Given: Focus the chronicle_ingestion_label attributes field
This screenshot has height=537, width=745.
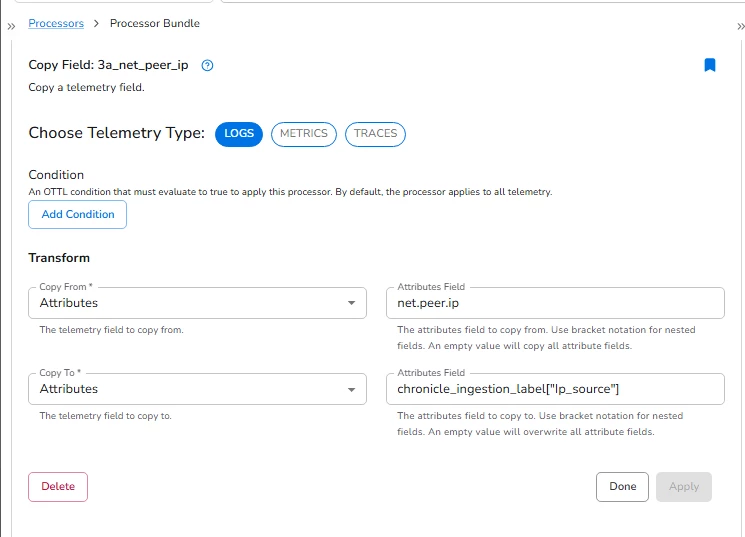Looking at the screenshot, I should point(555,389).
